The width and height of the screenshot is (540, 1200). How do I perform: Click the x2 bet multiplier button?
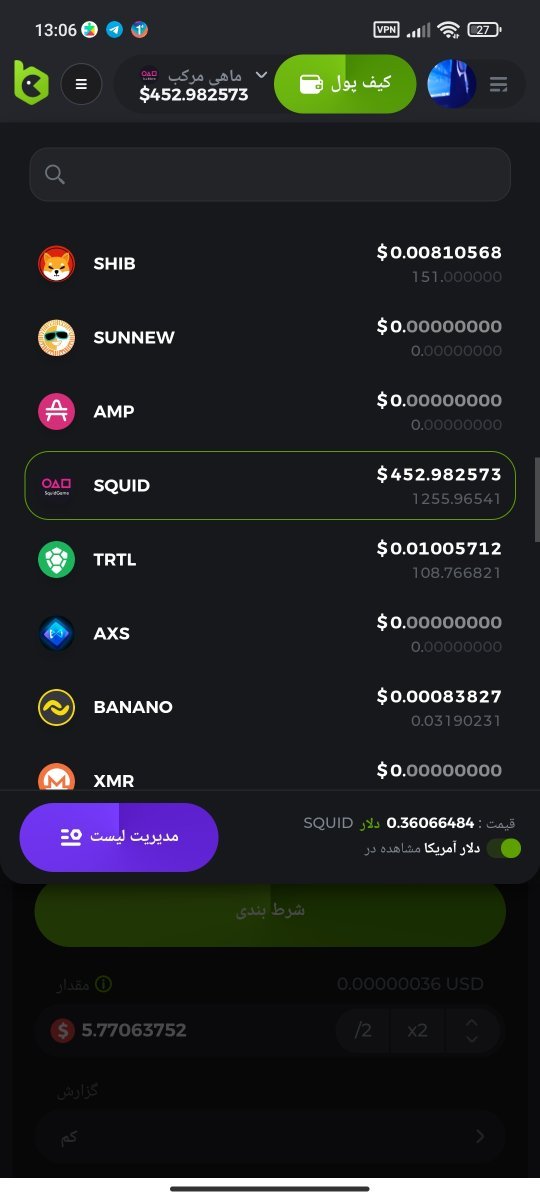tap(418, 1030)
